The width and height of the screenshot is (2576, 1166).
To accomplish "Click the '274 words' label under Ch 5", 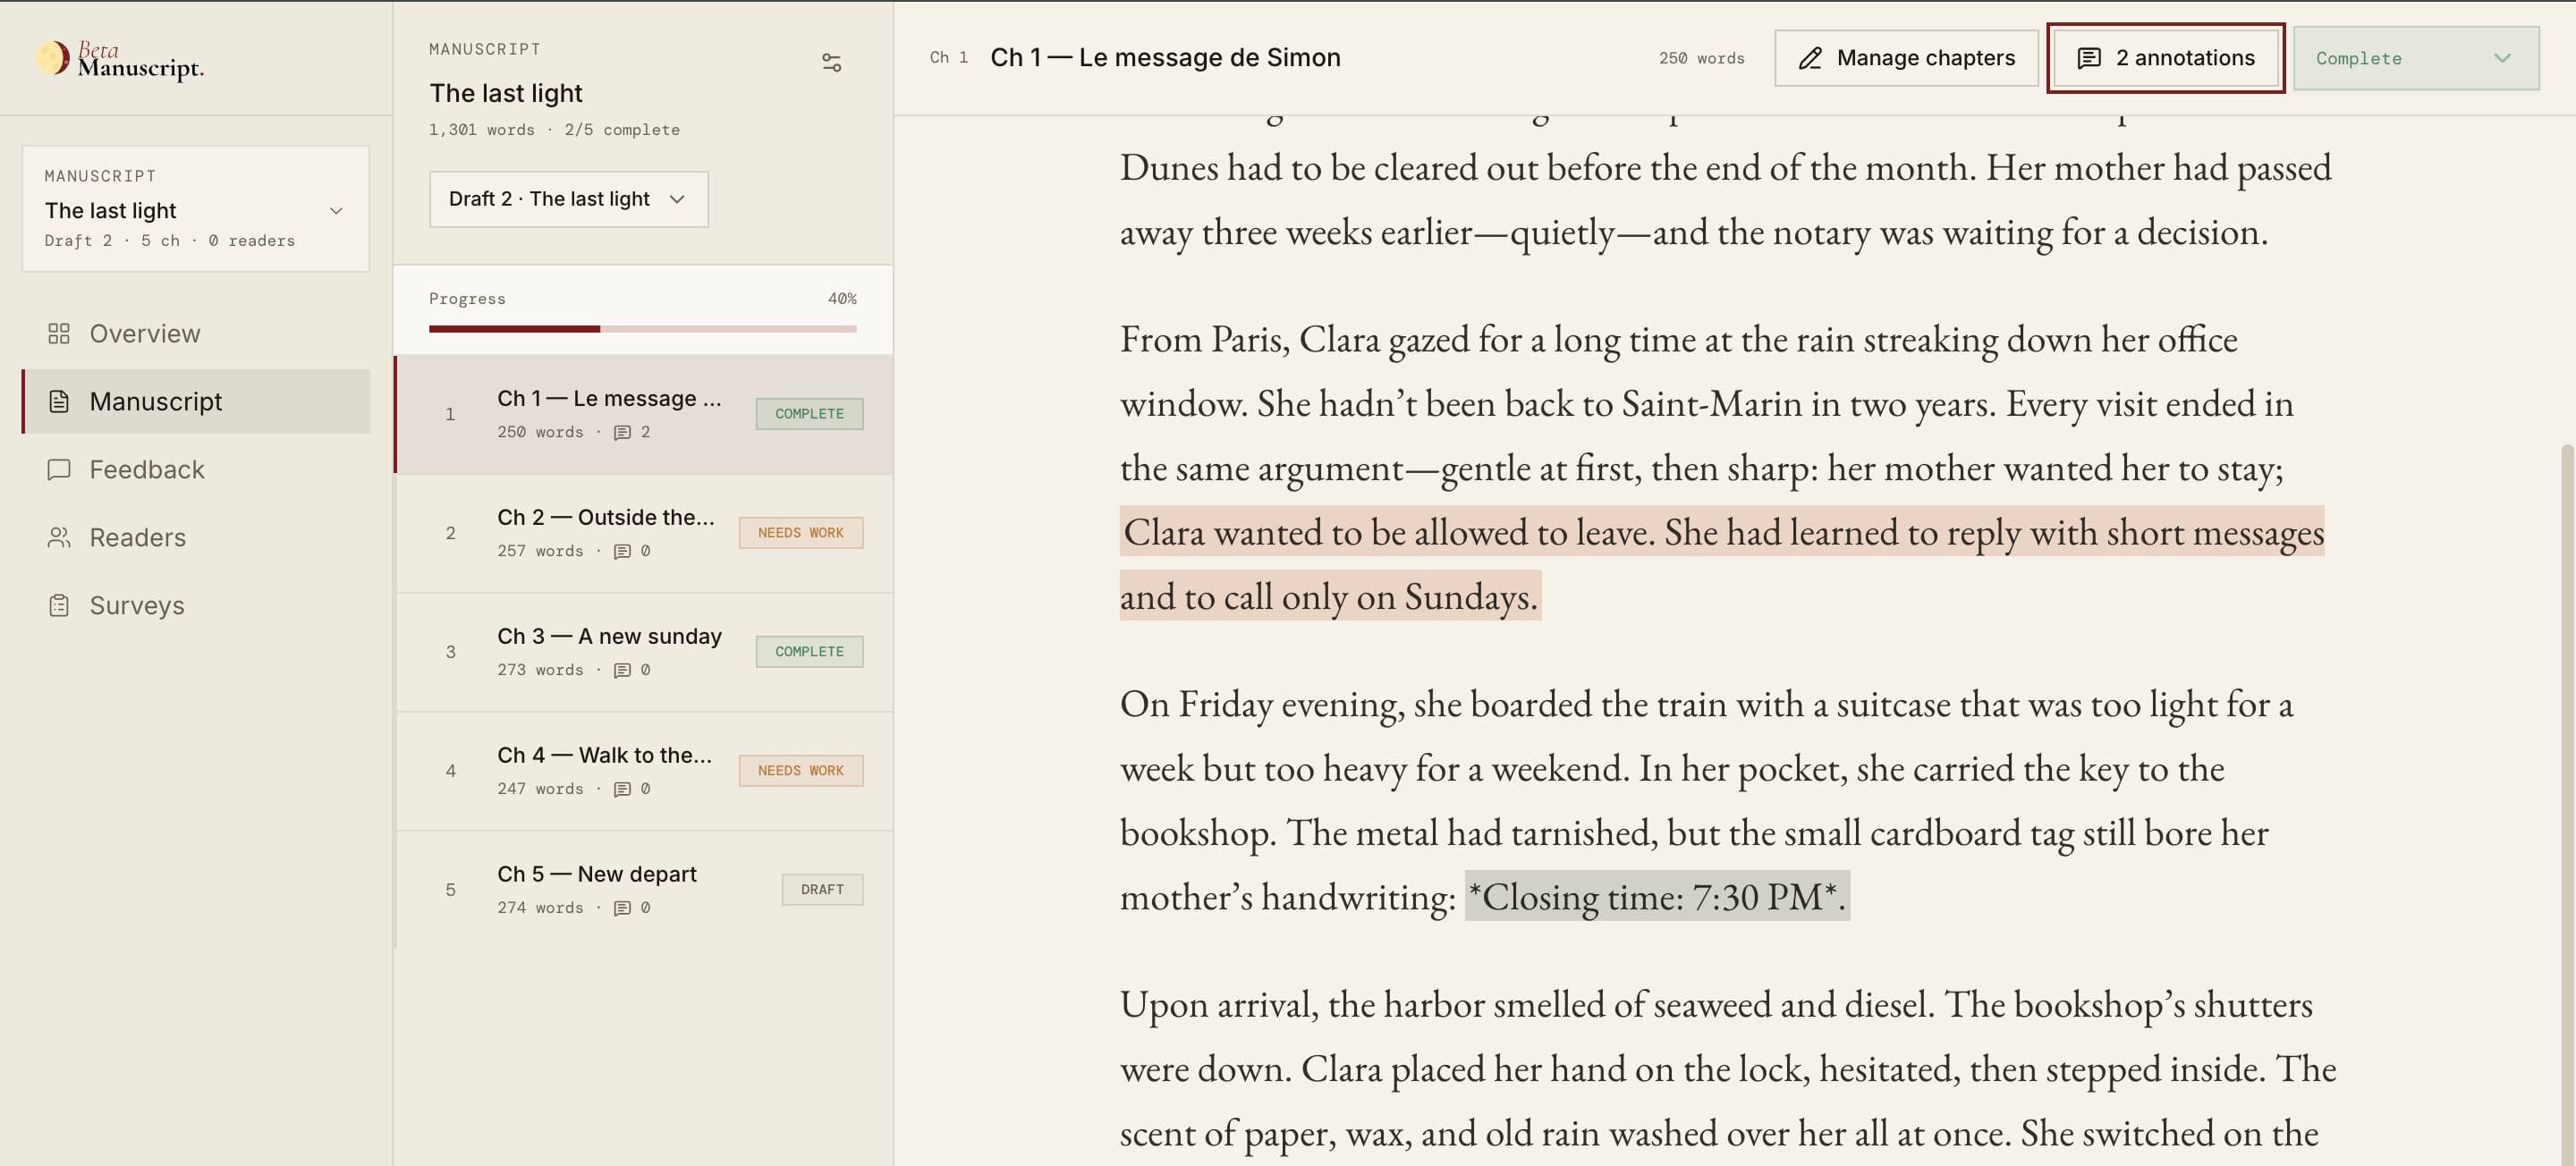I will point(540,908).
